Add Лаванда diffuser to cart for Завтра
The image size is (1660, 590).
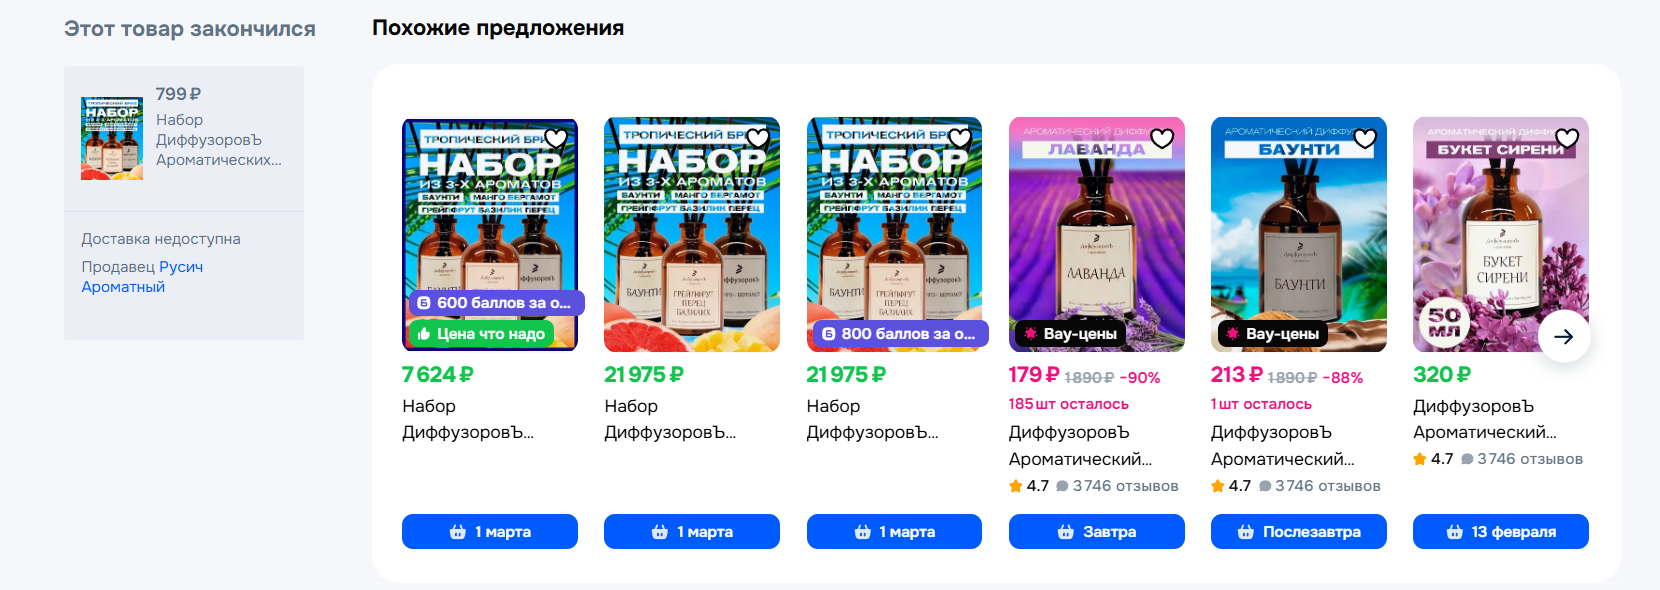(1096, 532)
